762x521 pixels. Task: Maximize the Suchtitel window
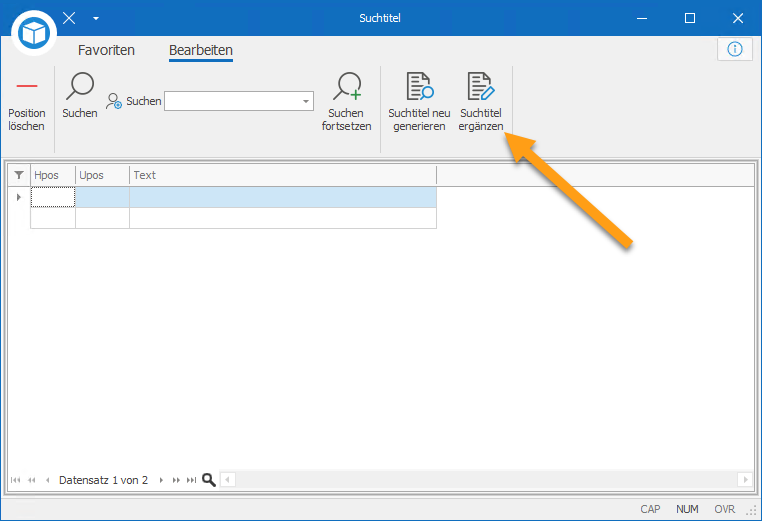[x=690, y=18]
